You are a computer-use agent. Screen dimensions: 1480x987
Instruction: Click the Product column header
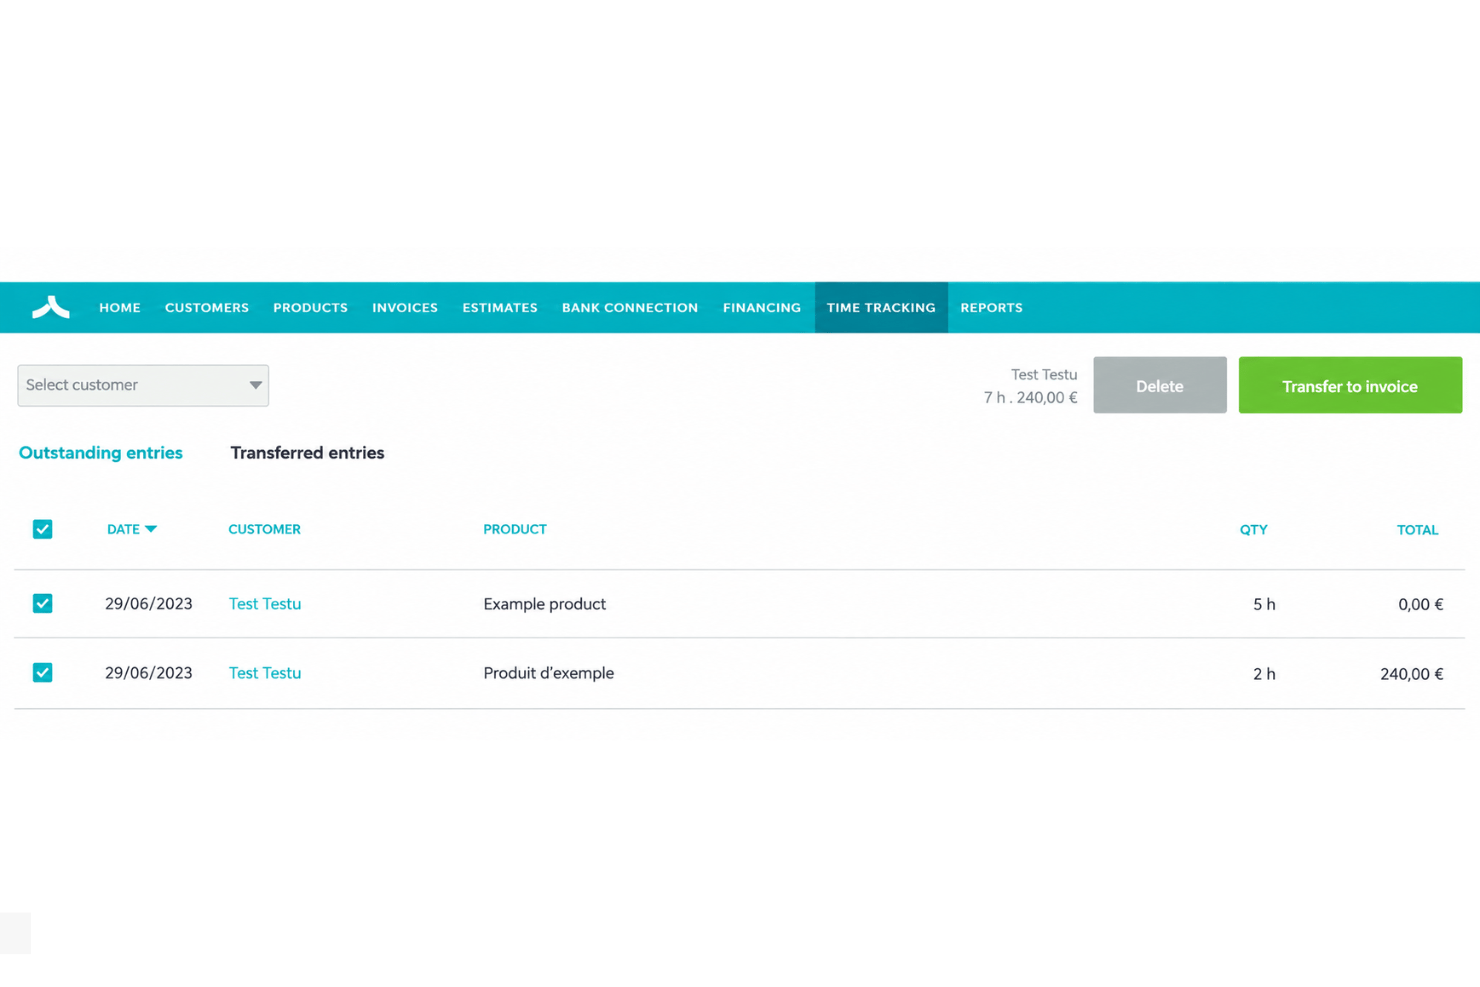click(x=515, y=529)
